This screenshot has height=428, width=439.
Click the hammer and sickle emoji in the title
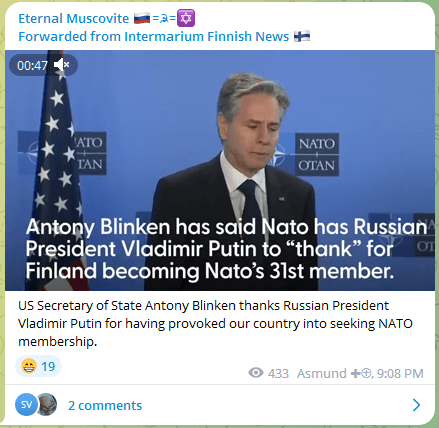pyautogui.click(x=164, y=19)
